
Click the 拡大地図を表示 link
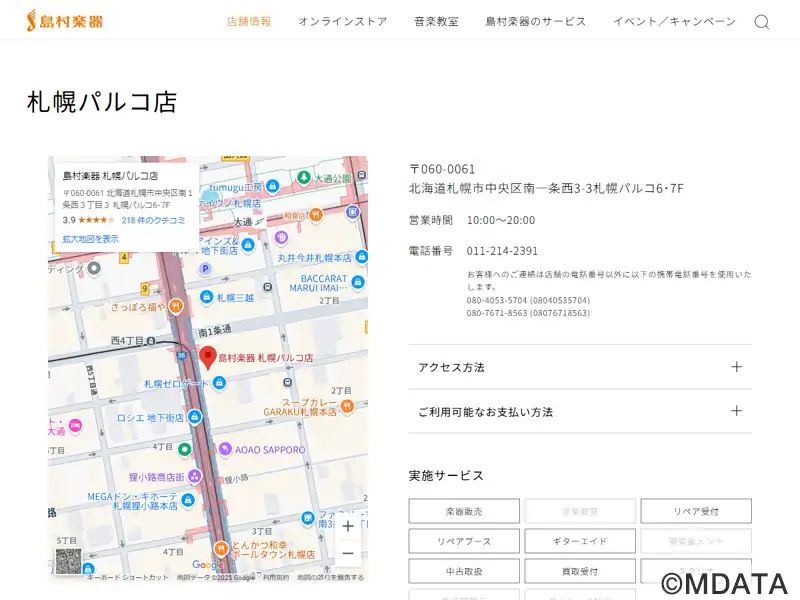coord(90,239)
